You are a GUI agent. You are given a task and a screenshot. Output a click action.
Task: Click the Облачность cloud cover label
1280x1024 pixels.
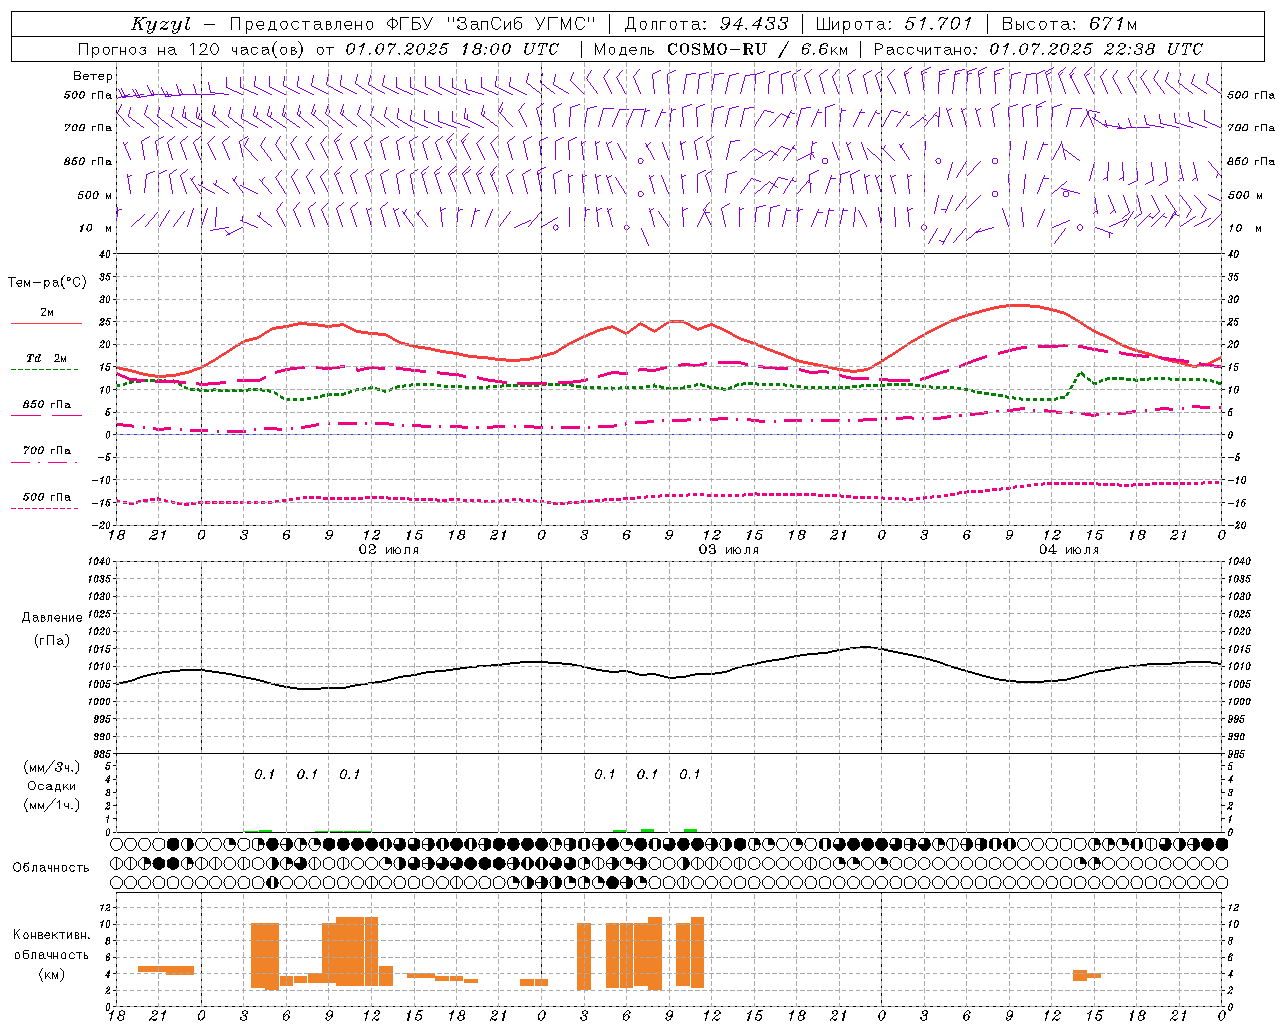click(x=51, y=867)
